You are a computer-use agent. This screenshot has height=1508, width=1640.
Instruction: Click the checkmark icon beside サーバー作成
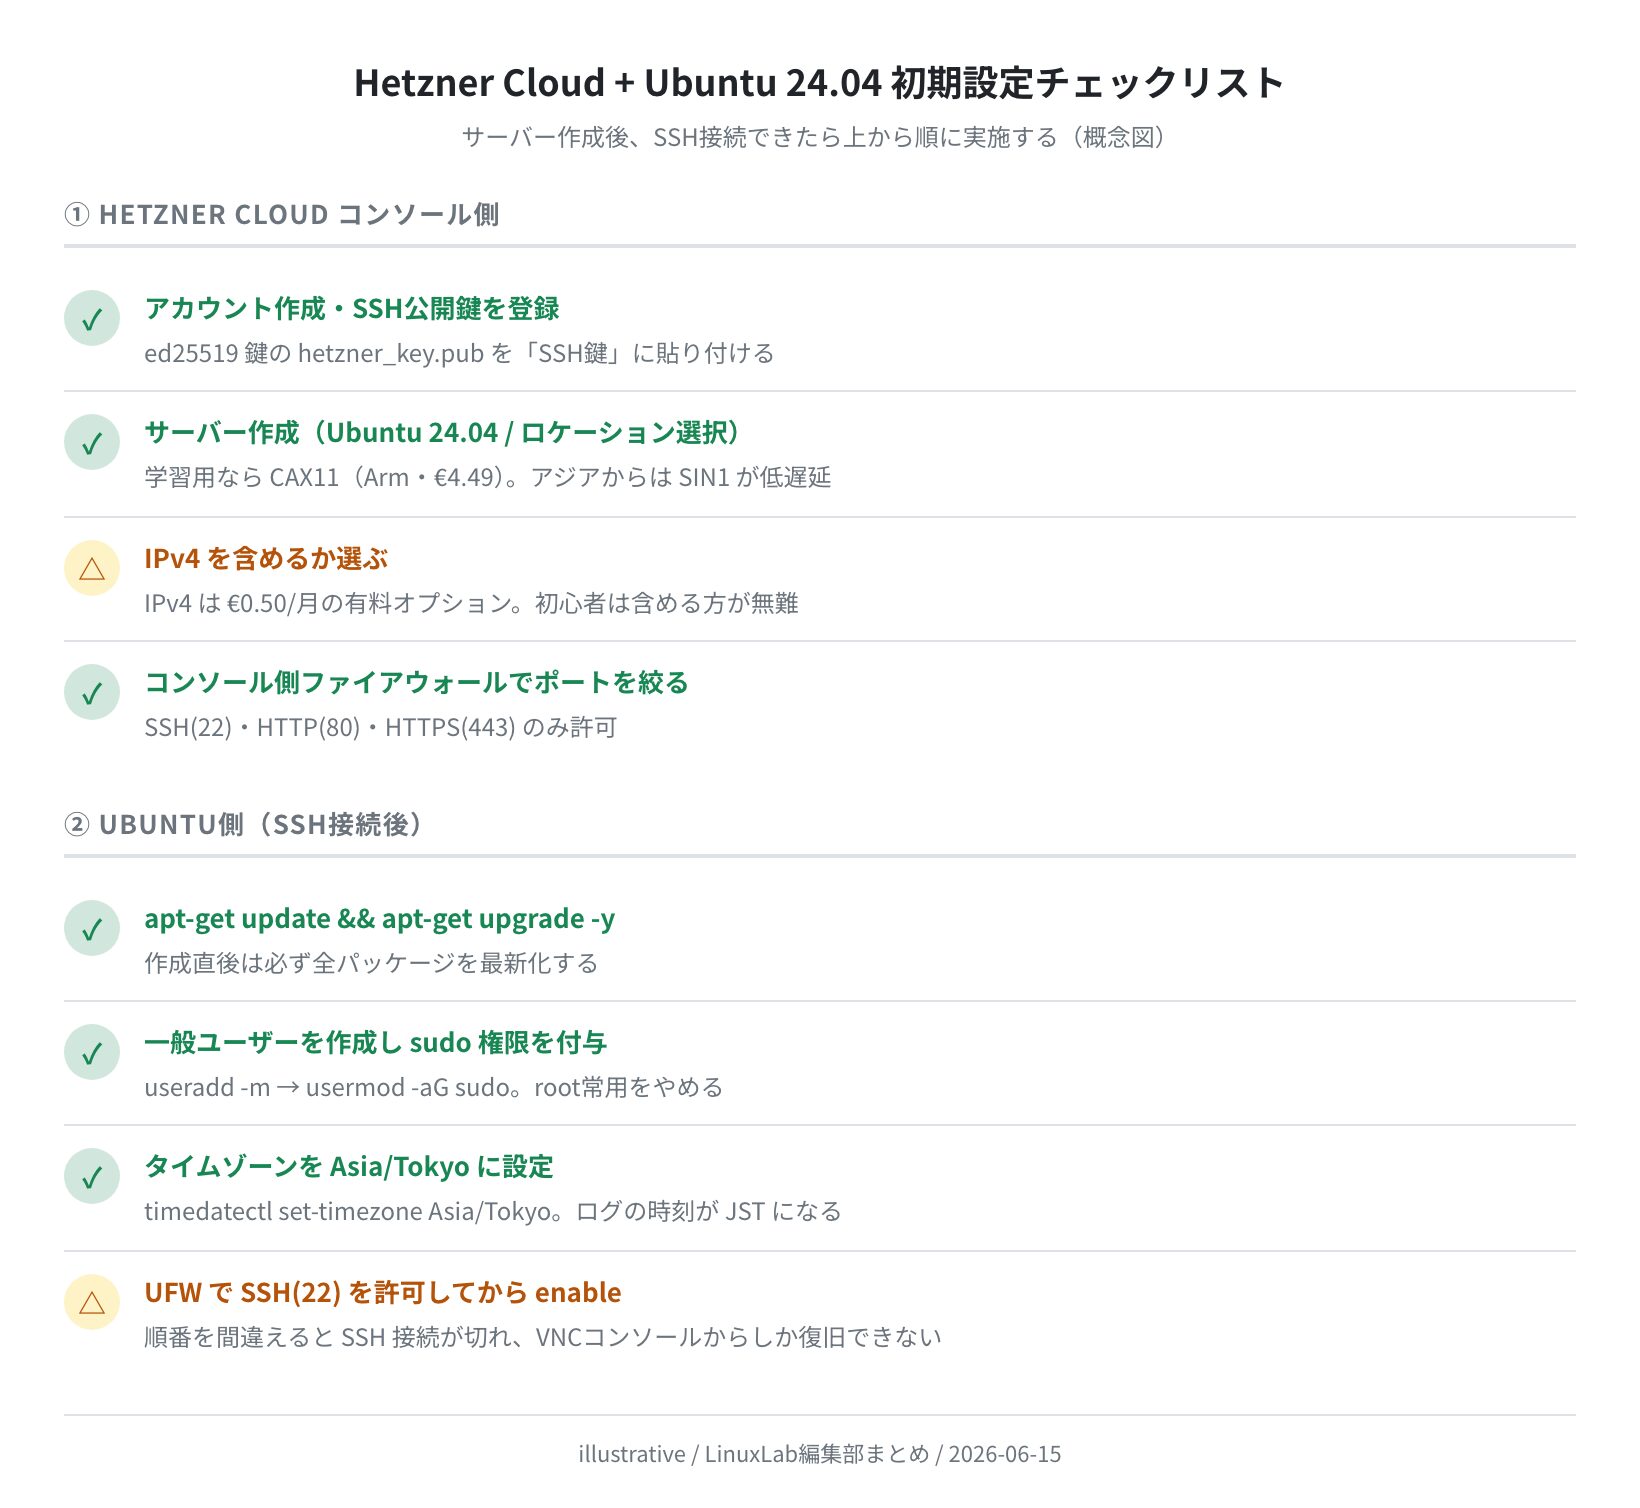[92, 442]
